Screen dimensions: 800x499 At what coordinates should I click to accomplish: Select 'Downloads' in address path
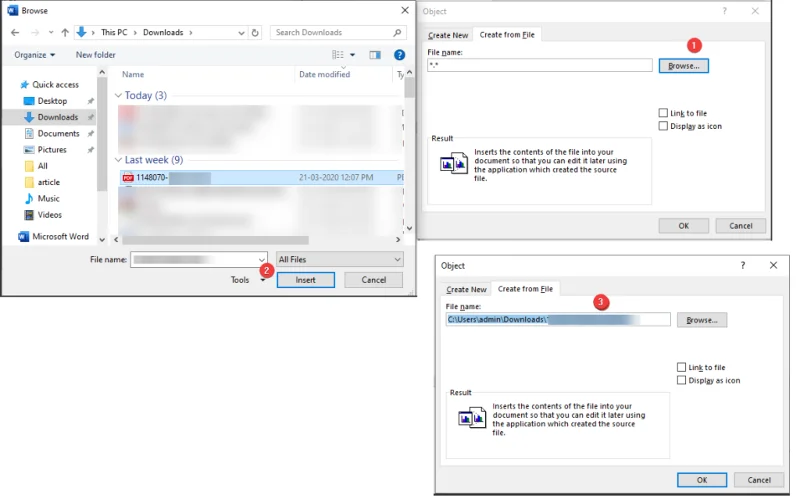point(163,32)
